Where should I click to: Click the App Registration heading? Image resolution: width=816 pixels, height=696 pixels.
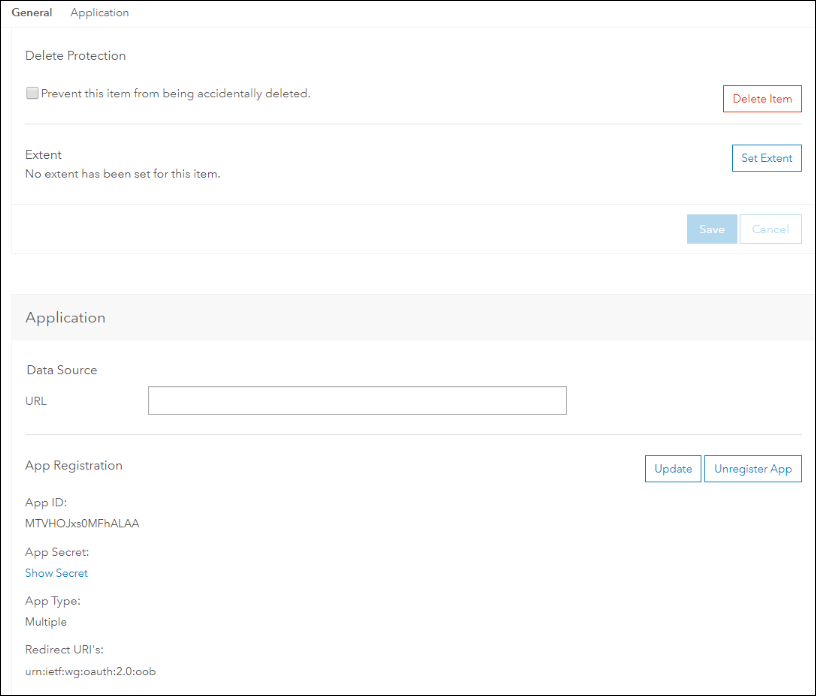(74, 465)
